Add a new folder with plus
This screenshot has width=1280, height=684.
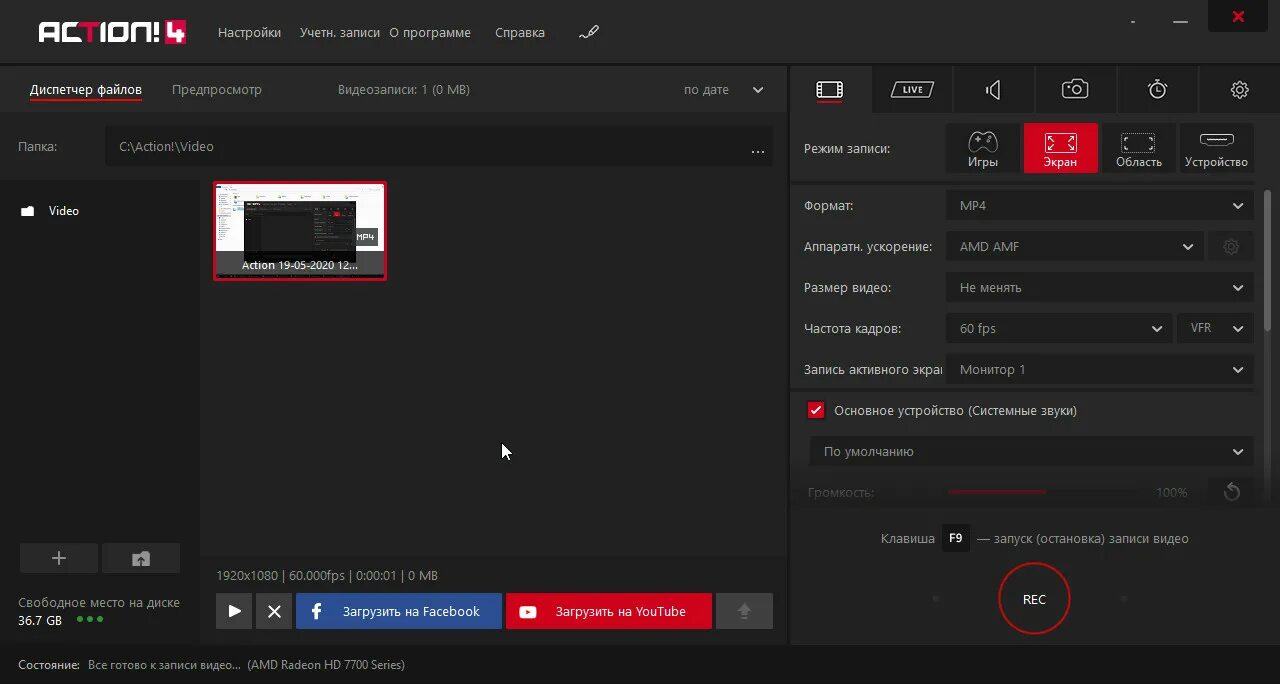click(59, 558)
